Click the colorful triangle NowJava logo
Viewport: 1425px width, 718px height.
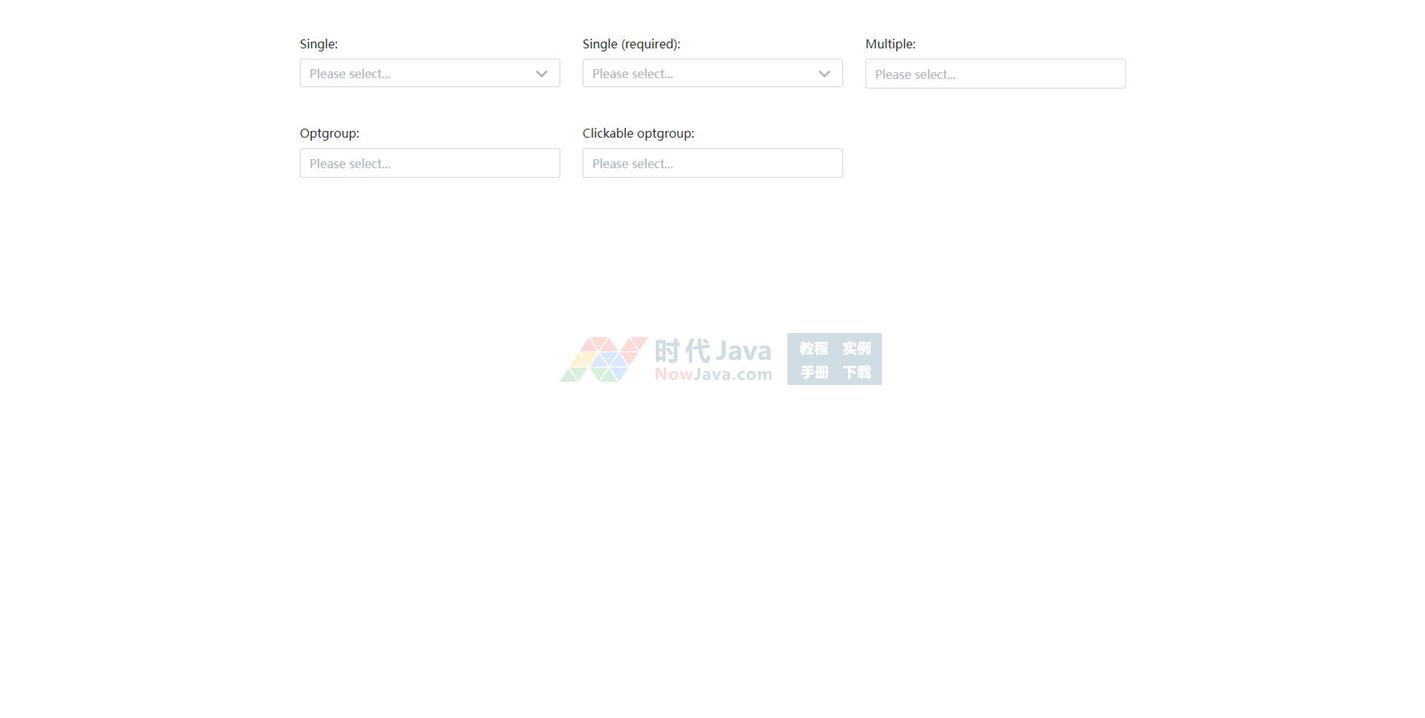(603, 359)
